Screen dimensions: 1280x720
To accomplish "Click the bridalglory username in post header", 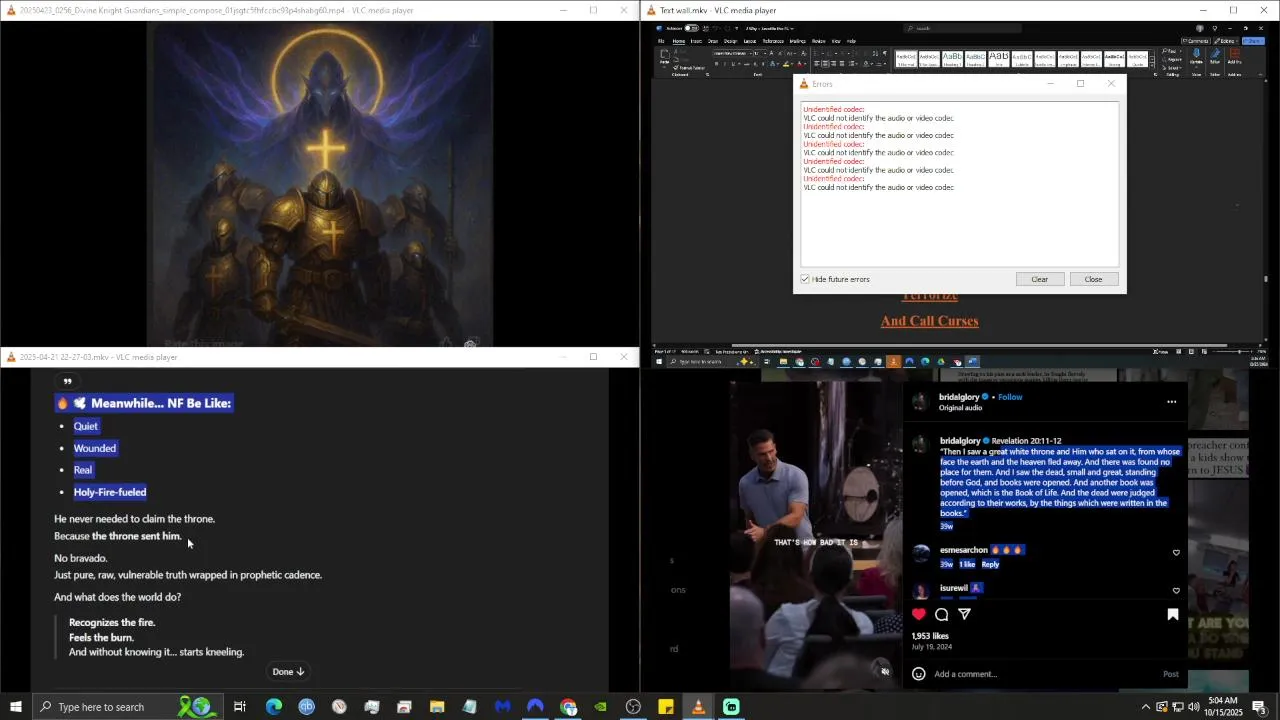I will click(x=959, y=397).
